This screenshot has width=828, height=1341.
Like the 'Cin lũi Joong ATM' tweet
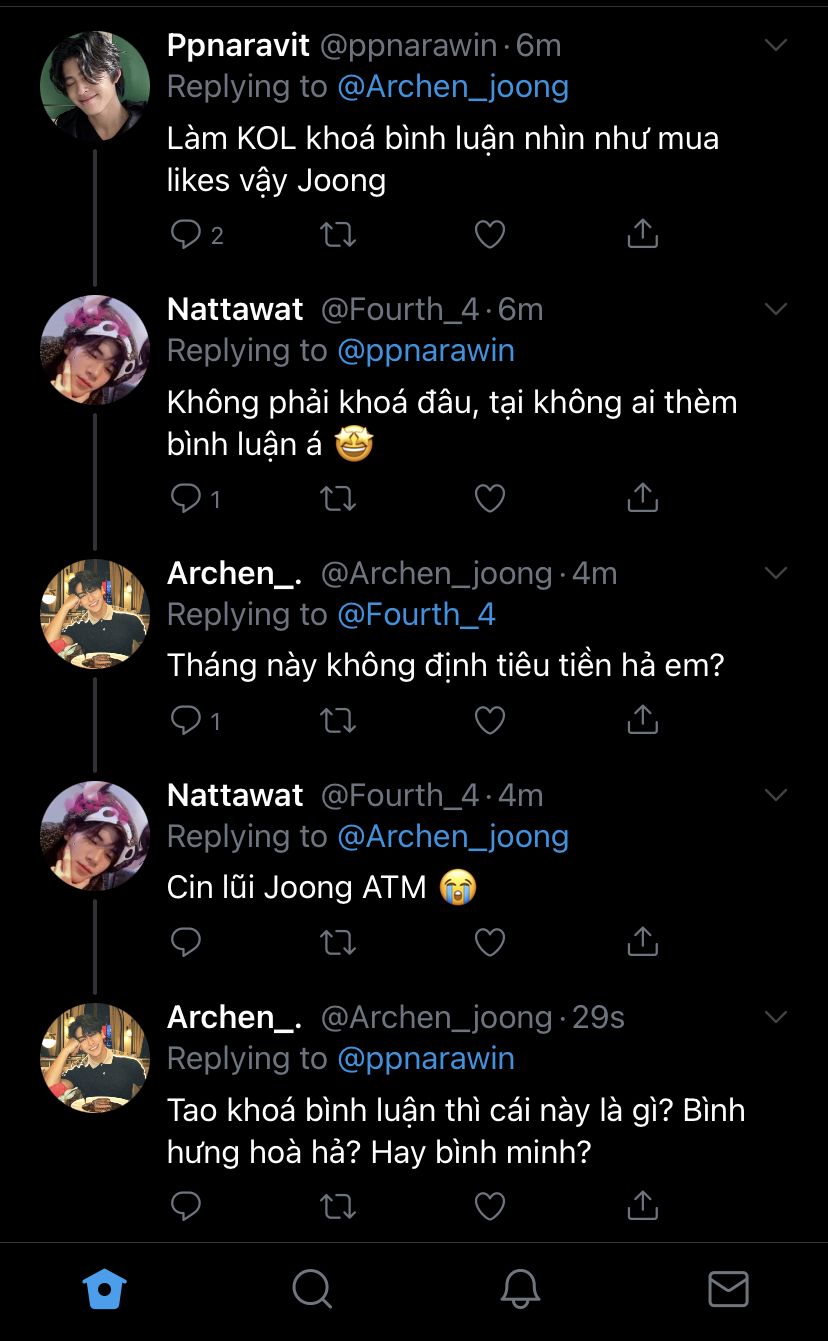pyautogui.click(x=489, y=942)
